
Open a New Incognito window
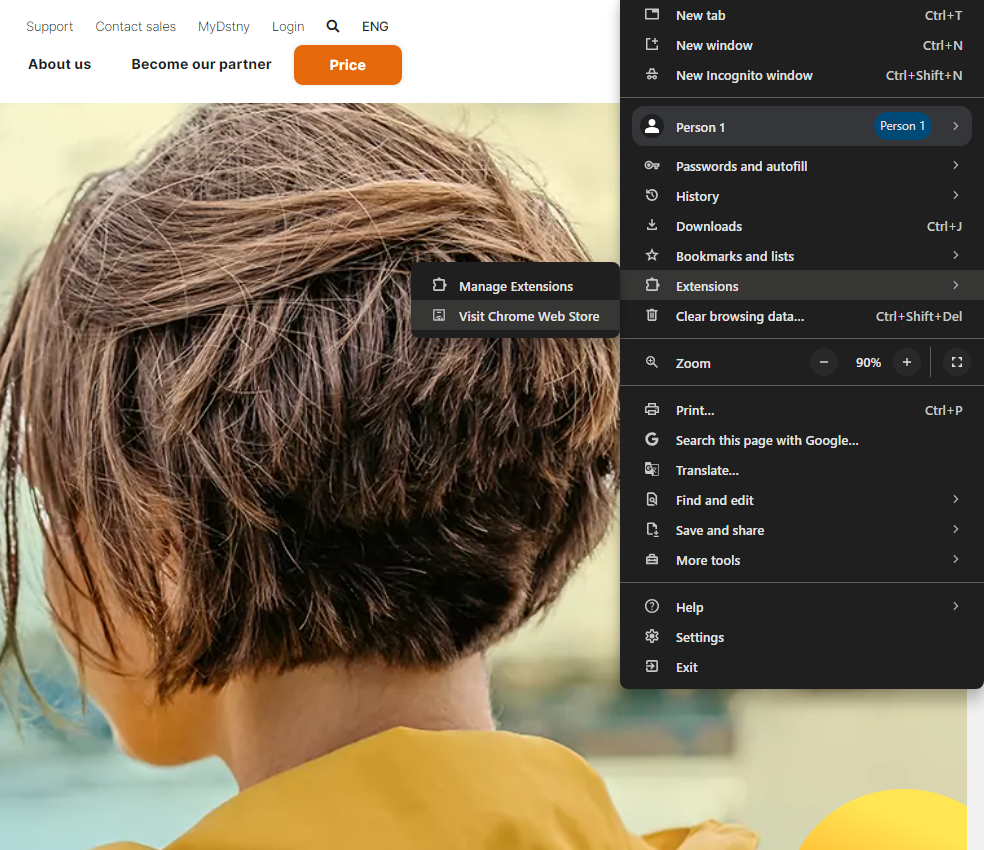tap(802, 75)
